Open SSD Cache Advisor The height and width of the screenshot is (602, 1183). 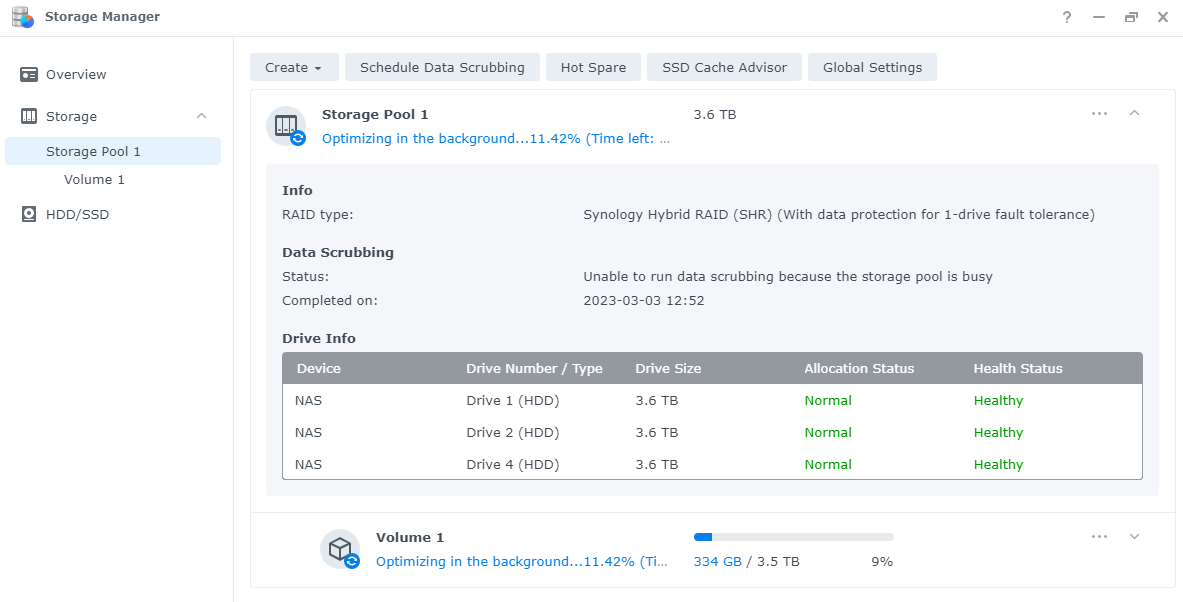[724, 67]
